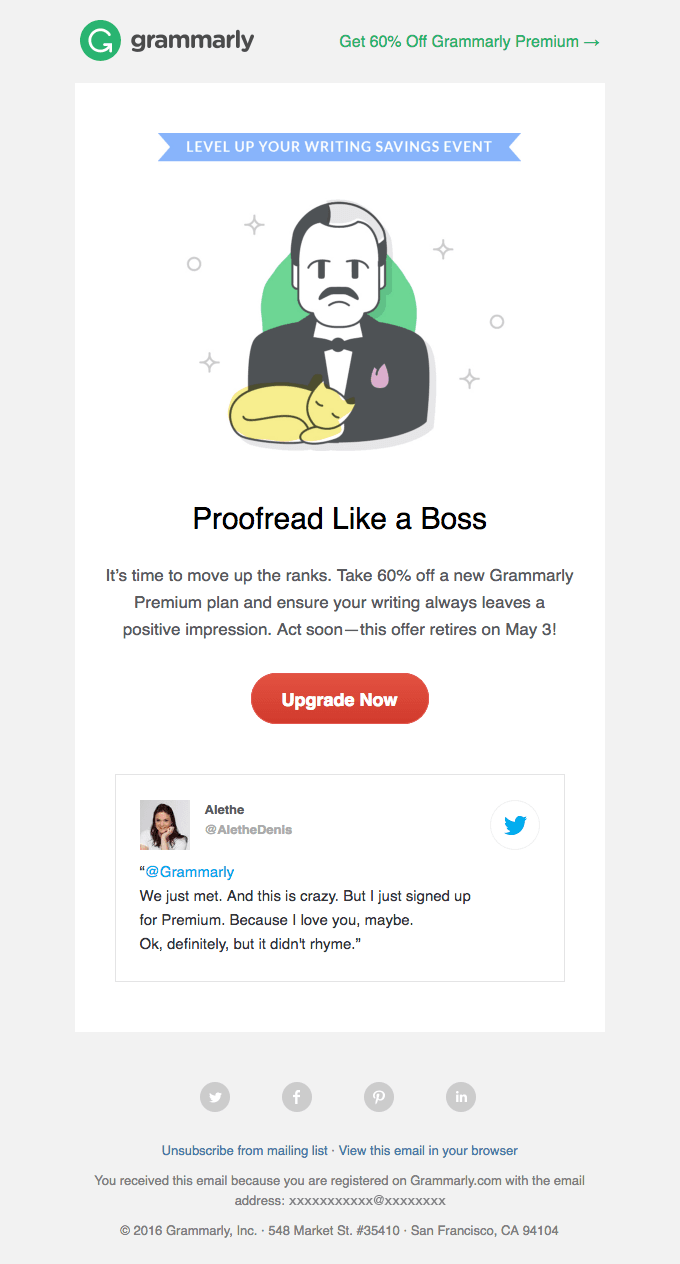Viewport: 680px width, 1264px height.
Task: Click the Level Up Your Writing banner
Action: pyautogui.click(x=339, y=147)
